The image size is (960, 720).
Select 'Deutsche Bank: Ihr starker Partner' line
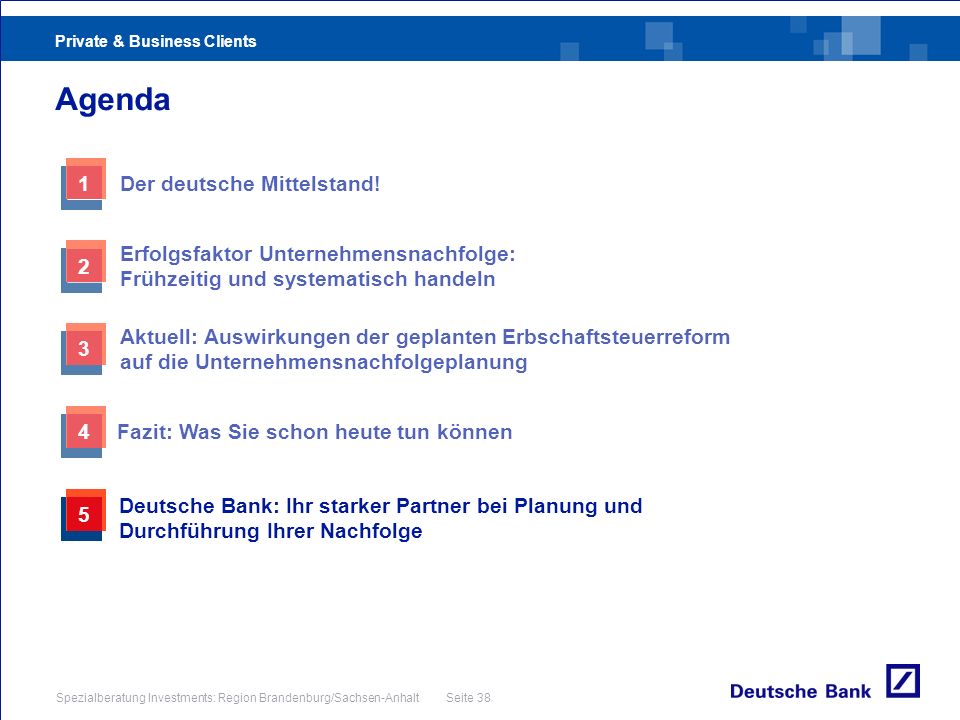tap(381, 506)
